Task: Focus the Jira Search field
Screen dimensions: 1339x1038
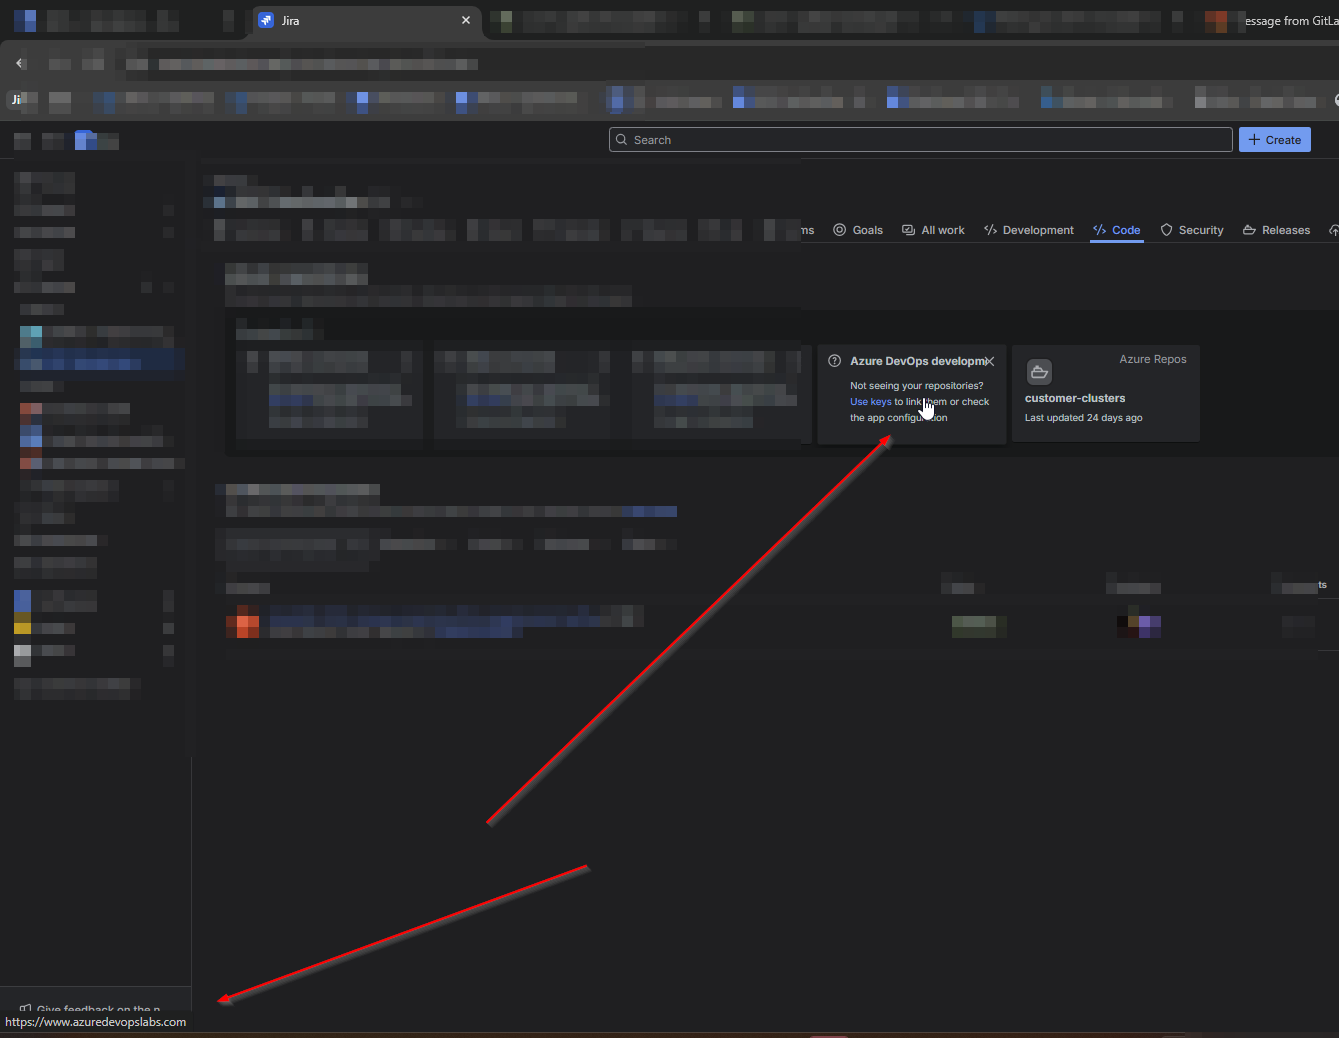Action: click(x=921, y=140)
